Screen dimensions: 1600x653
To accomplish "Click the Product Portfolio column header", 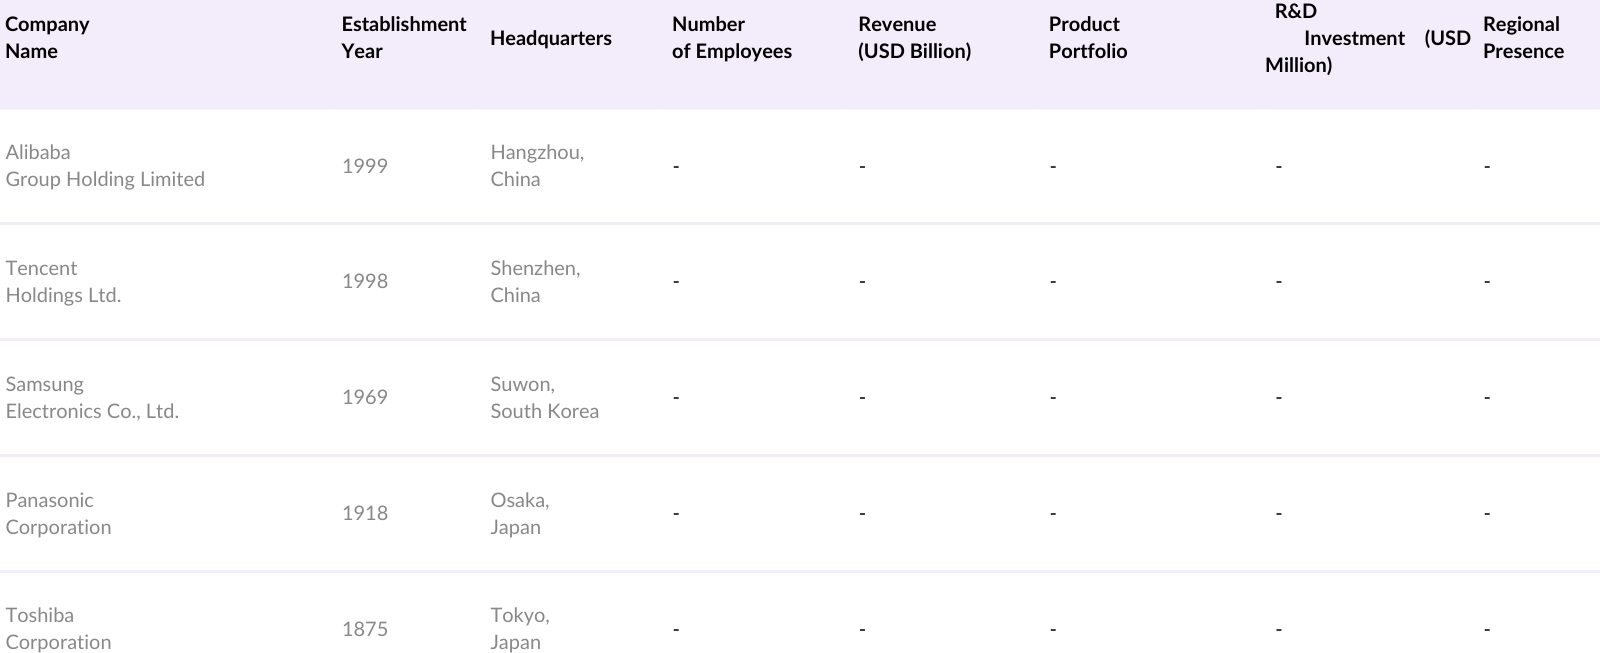I will (x=1087, y=38).
